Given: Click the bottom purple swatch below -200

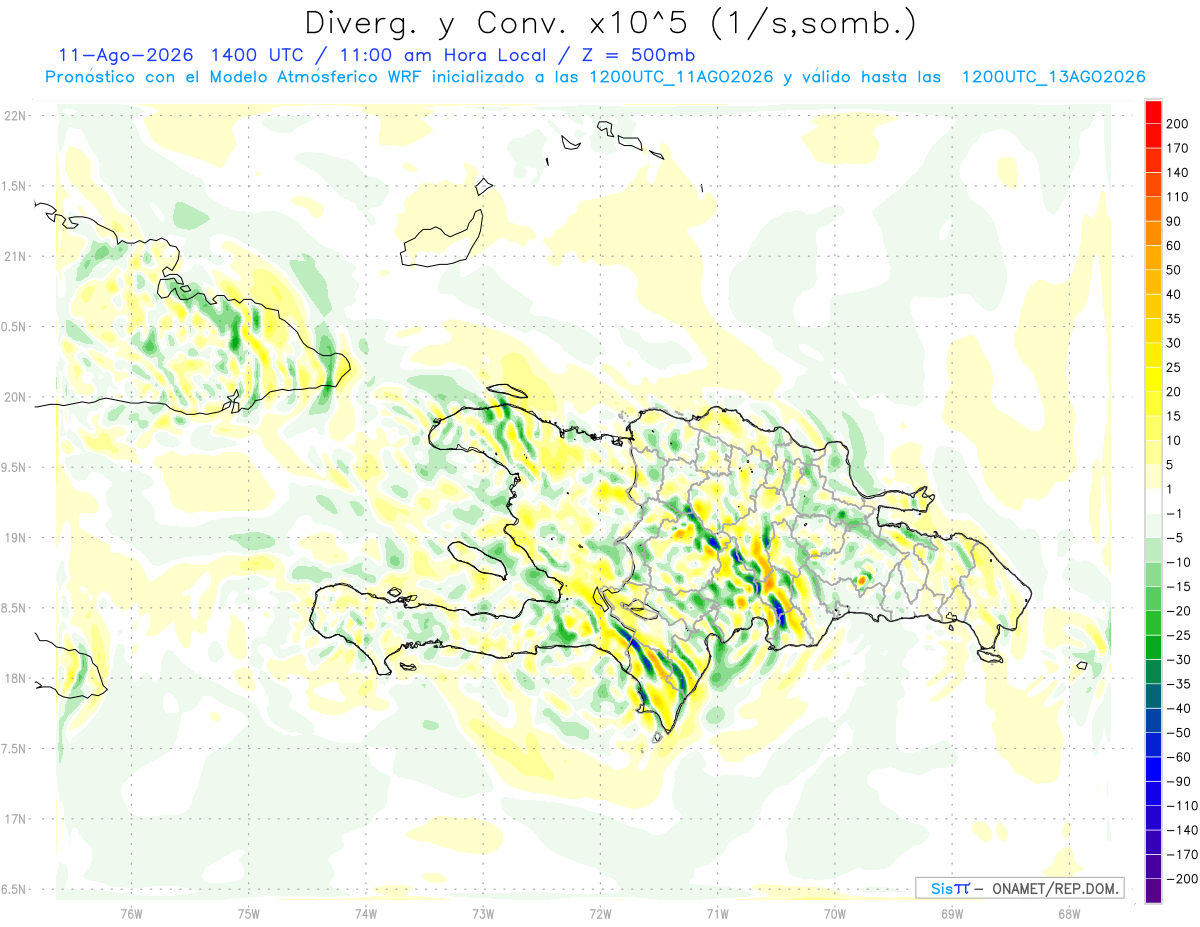Looking at the screenshot, I should tap(1153, 892).
